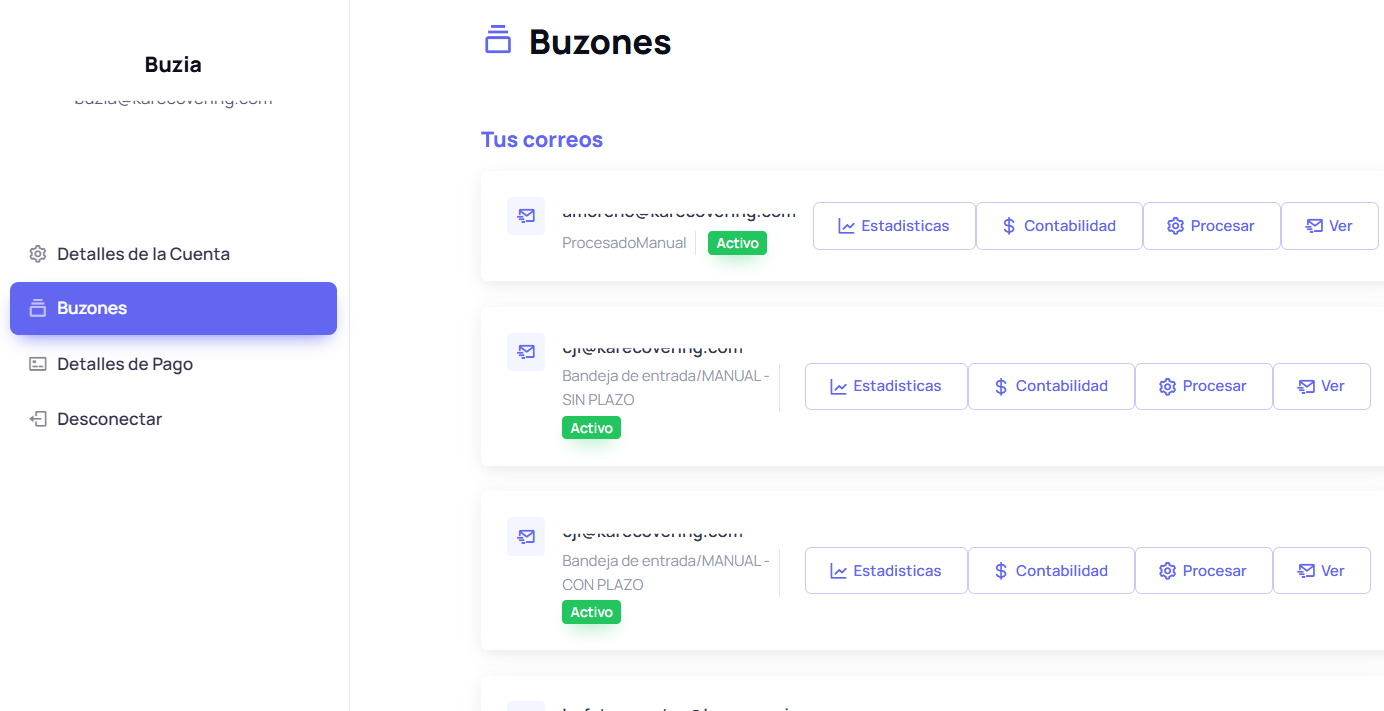Image resolution: width=1384 pixels, height=711 pixels.
Task: Click the Activo badge in the CON PLAZO mailbox
Action: point(591,612)
